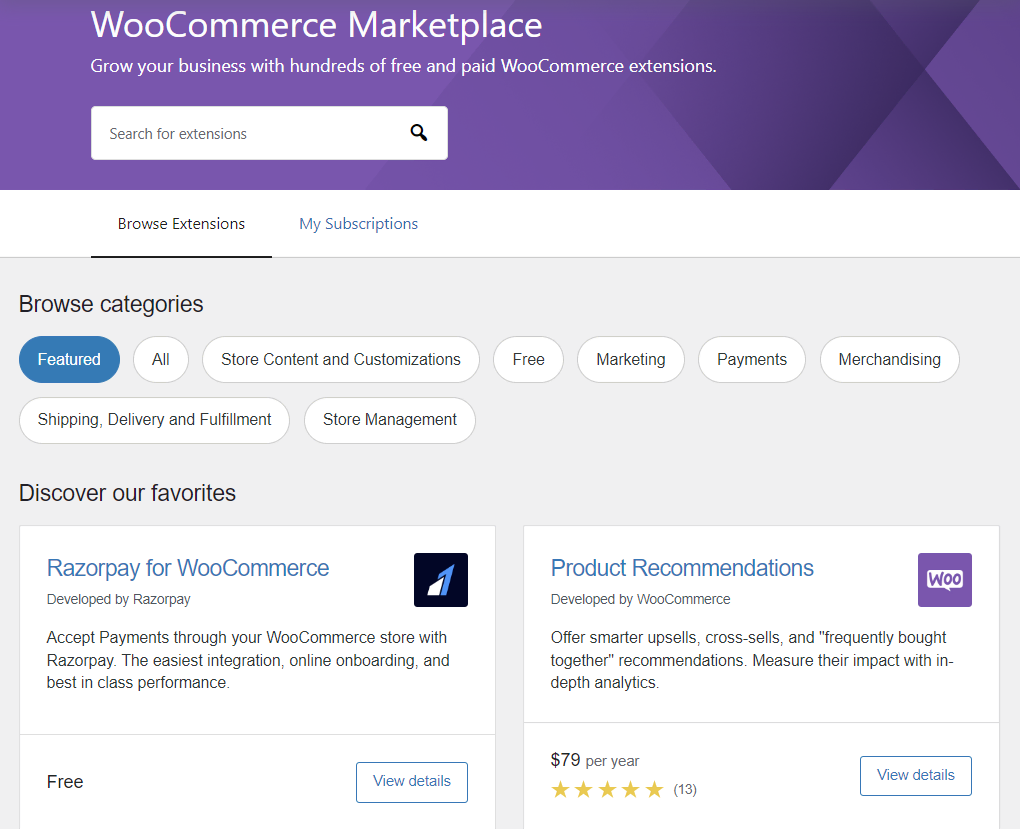
Task: Click the 'Developed by WooCommerce' text
Action: [640, 599]
